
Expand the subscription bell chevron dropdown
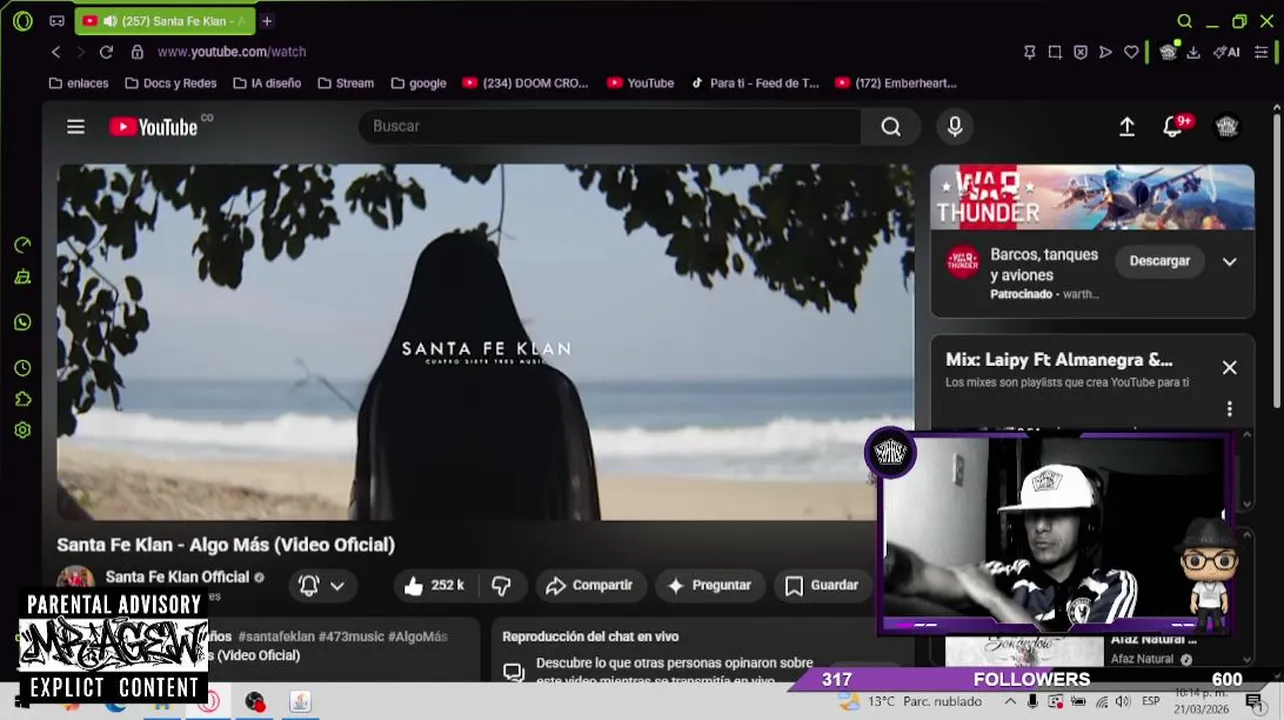pyautogui.click(x=337, y=586)
